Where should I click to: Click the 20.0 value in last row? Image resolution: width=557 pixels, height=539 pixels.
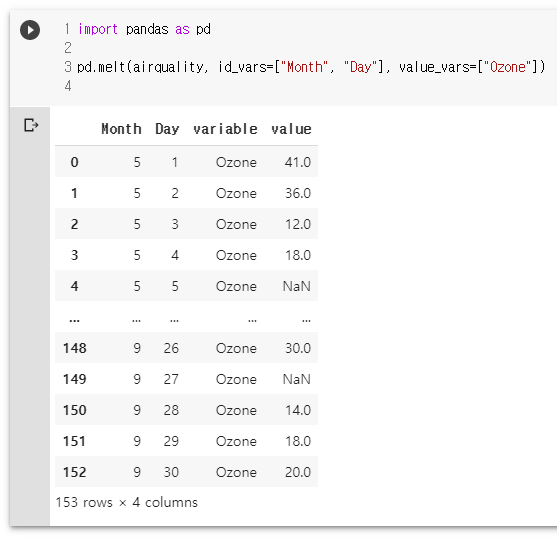click(x=298, y=472)
